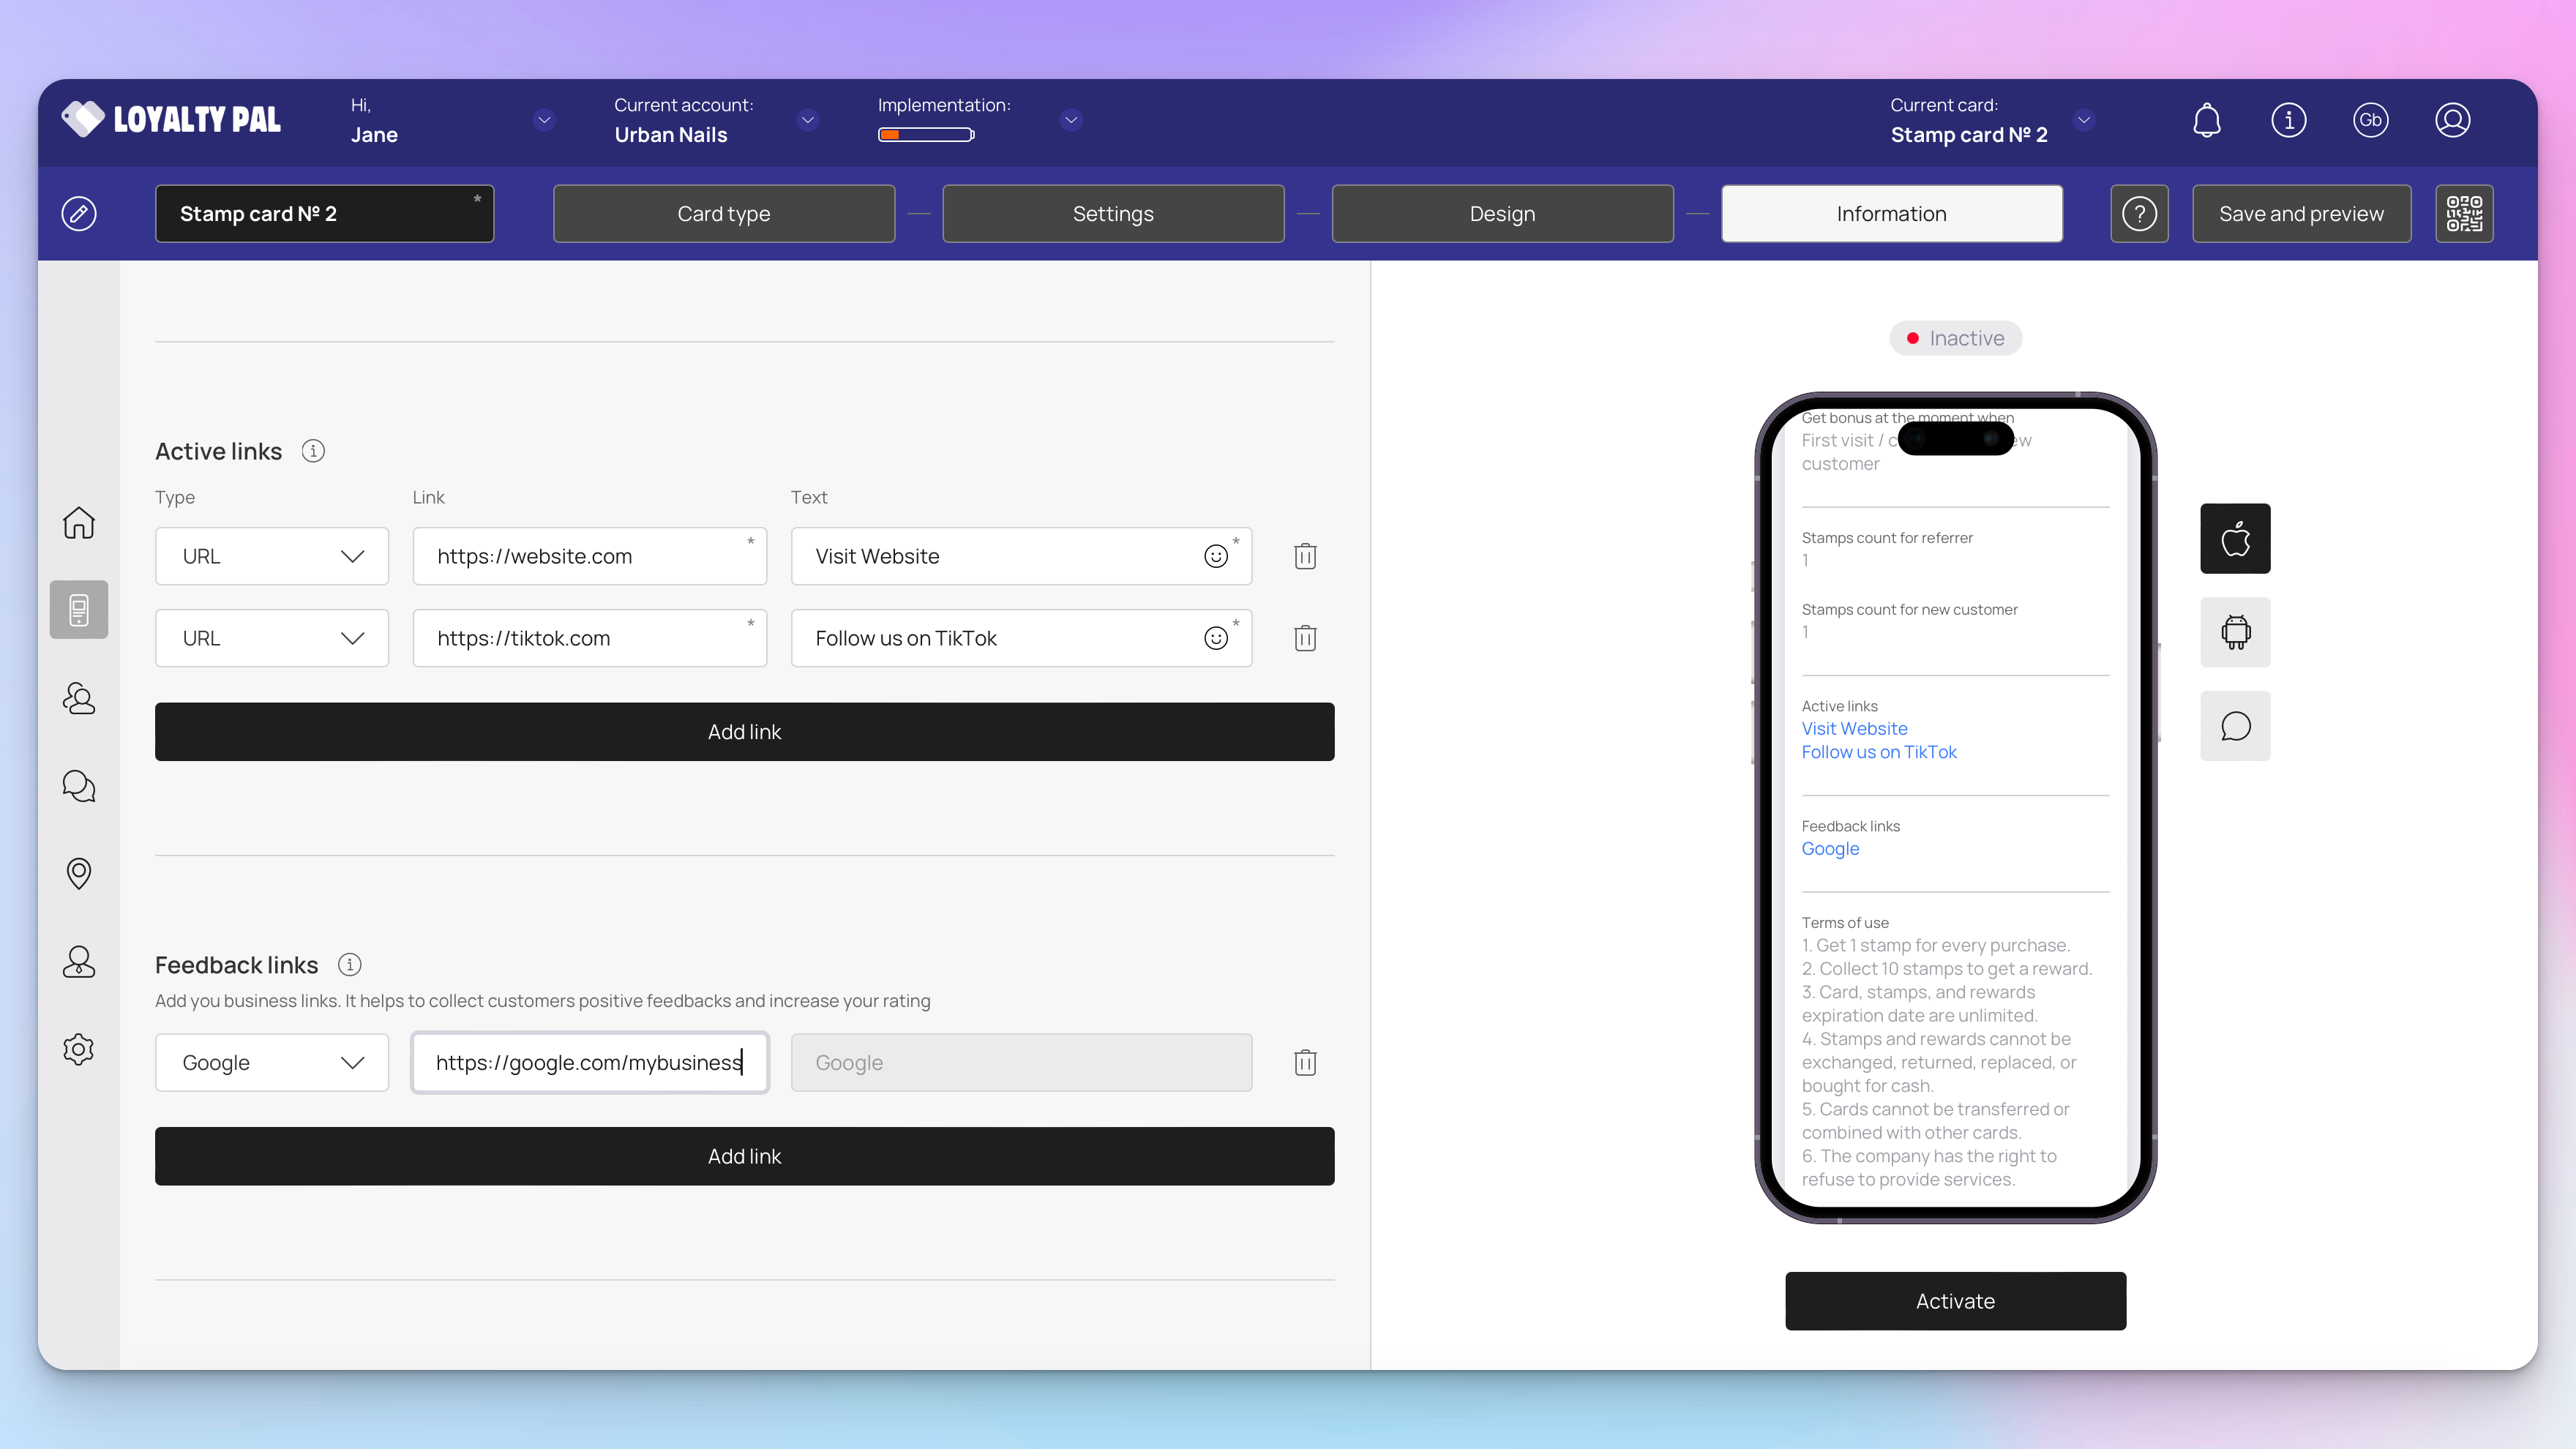Open the Google feedback type dropdown
Viewport: 2576px width, 1449px height.
(271, 1062)
